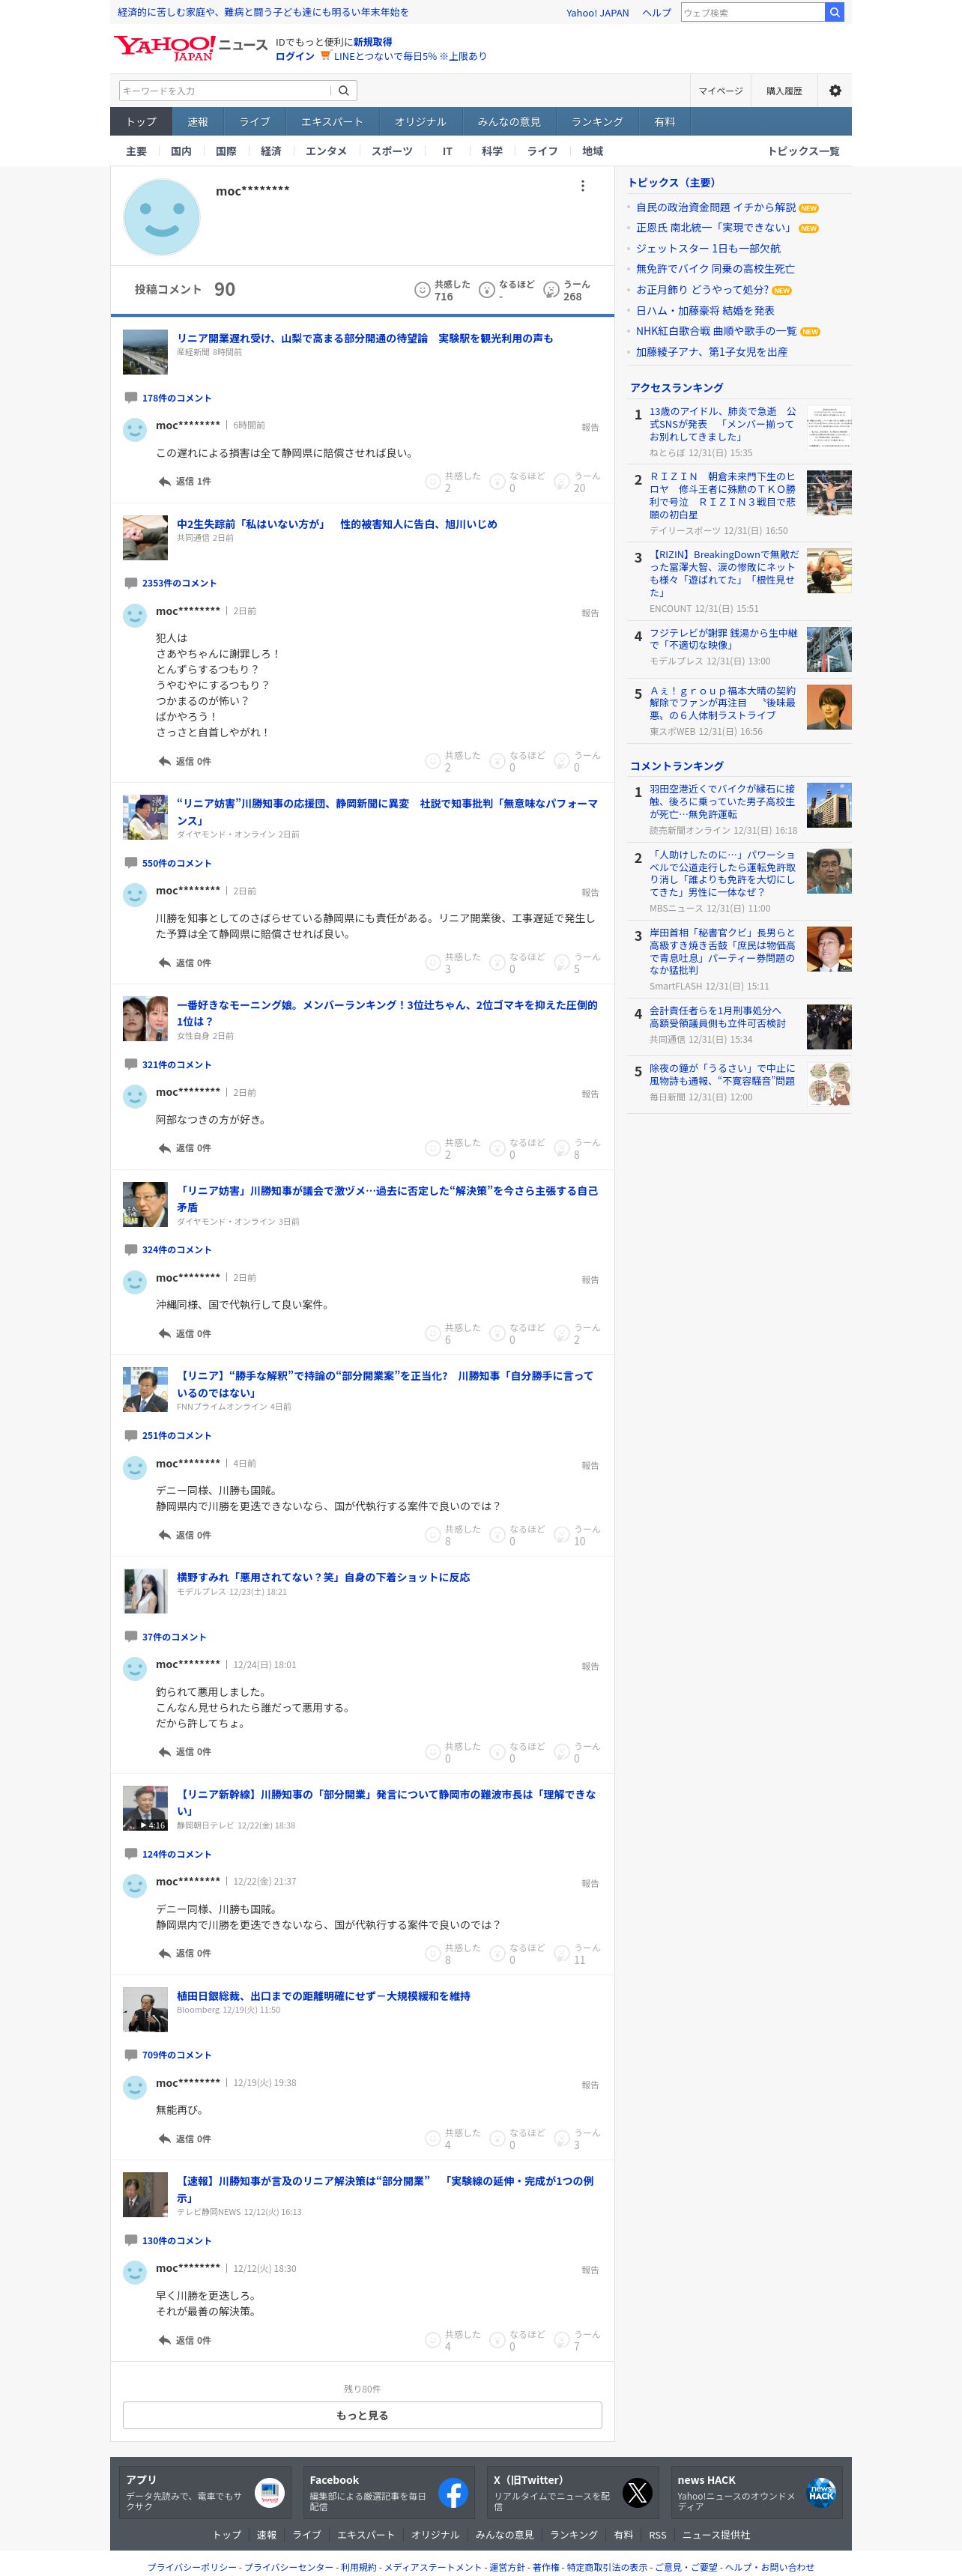
Task: Open トピックス一覧 link
Action: 803,151
